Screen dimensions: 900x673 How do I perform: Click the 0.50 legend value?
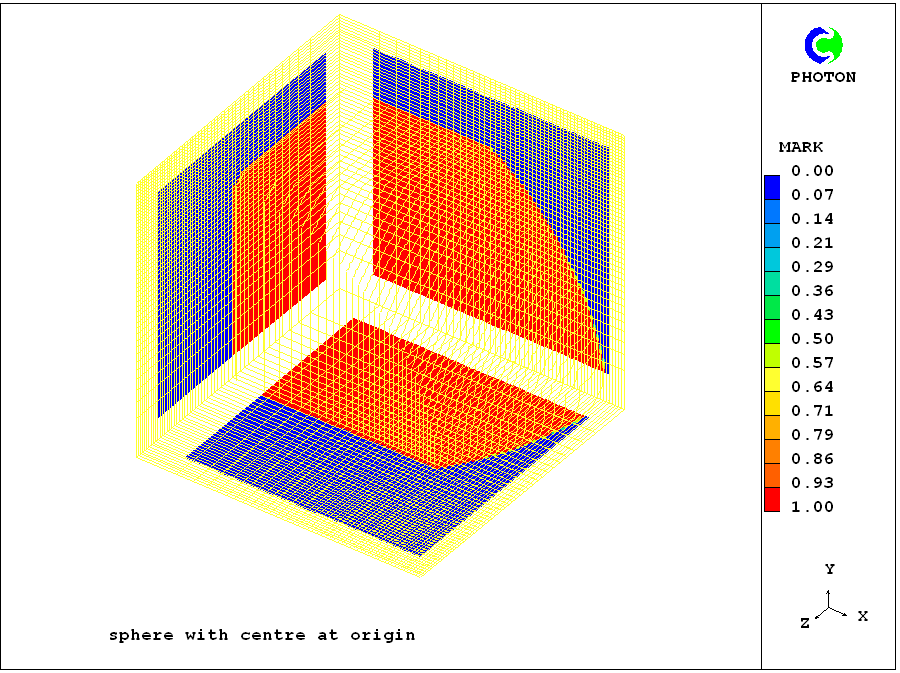click(812, 339)
